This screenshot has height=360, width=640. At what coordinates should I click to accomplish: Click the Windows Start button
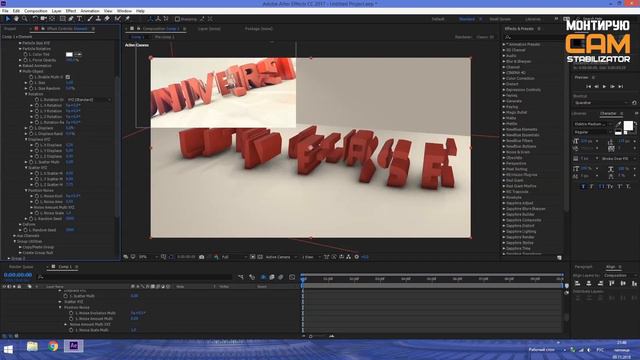tap(8, 349)
